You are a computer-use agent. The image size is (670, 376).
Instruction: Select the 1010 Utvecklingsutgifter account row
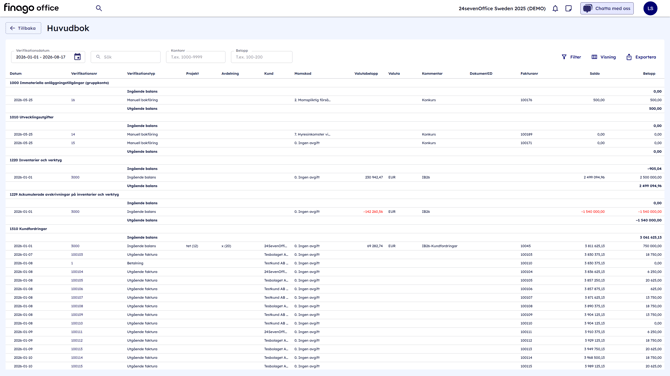[335, 117]
